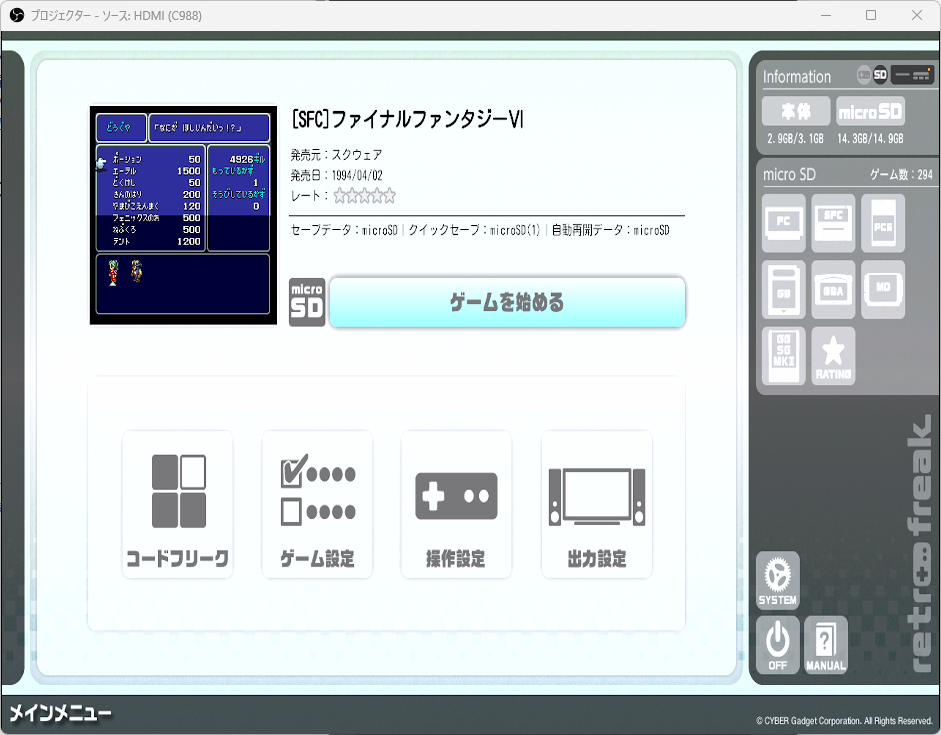Image resolution: width=941 pixels, height=735 pixels.
Task: Select the MD cartridge category icon
Action: click(x=883, y=289)
